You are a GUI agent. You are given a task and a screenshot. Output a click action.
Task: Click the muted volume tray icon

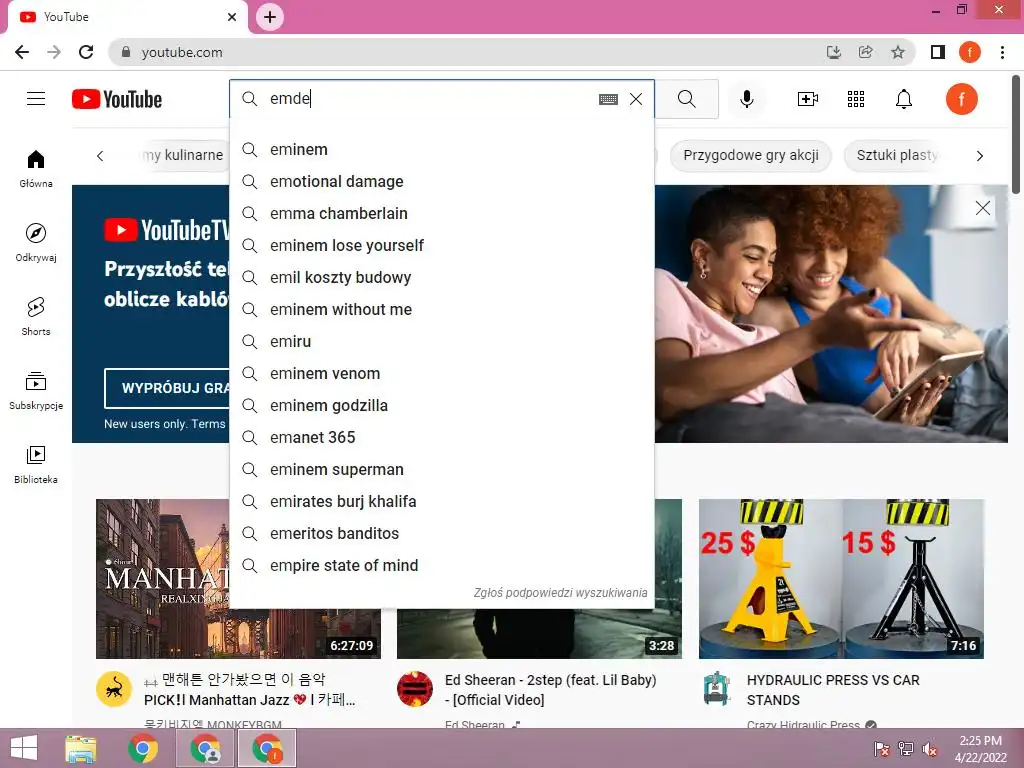coord(930,749)
